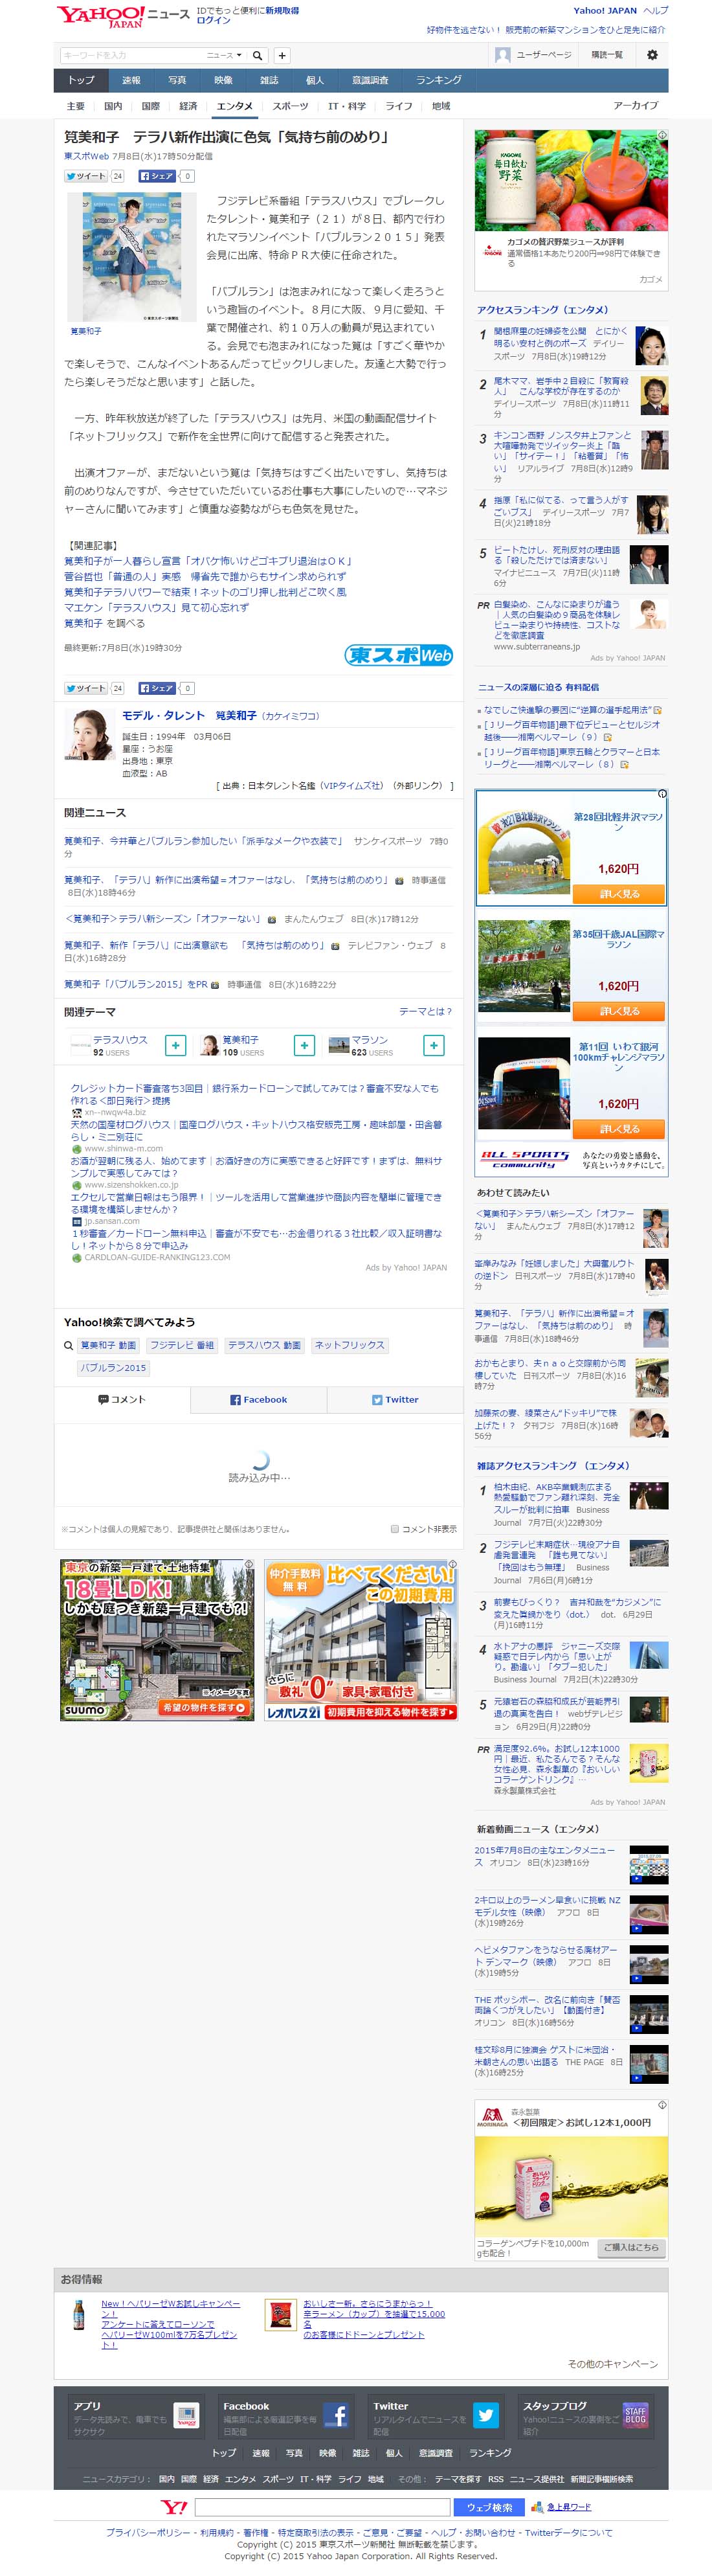Switch to the Facebook comments tab
The width and height of the screenshot is (712, 2576).
tap(258, 1400)
